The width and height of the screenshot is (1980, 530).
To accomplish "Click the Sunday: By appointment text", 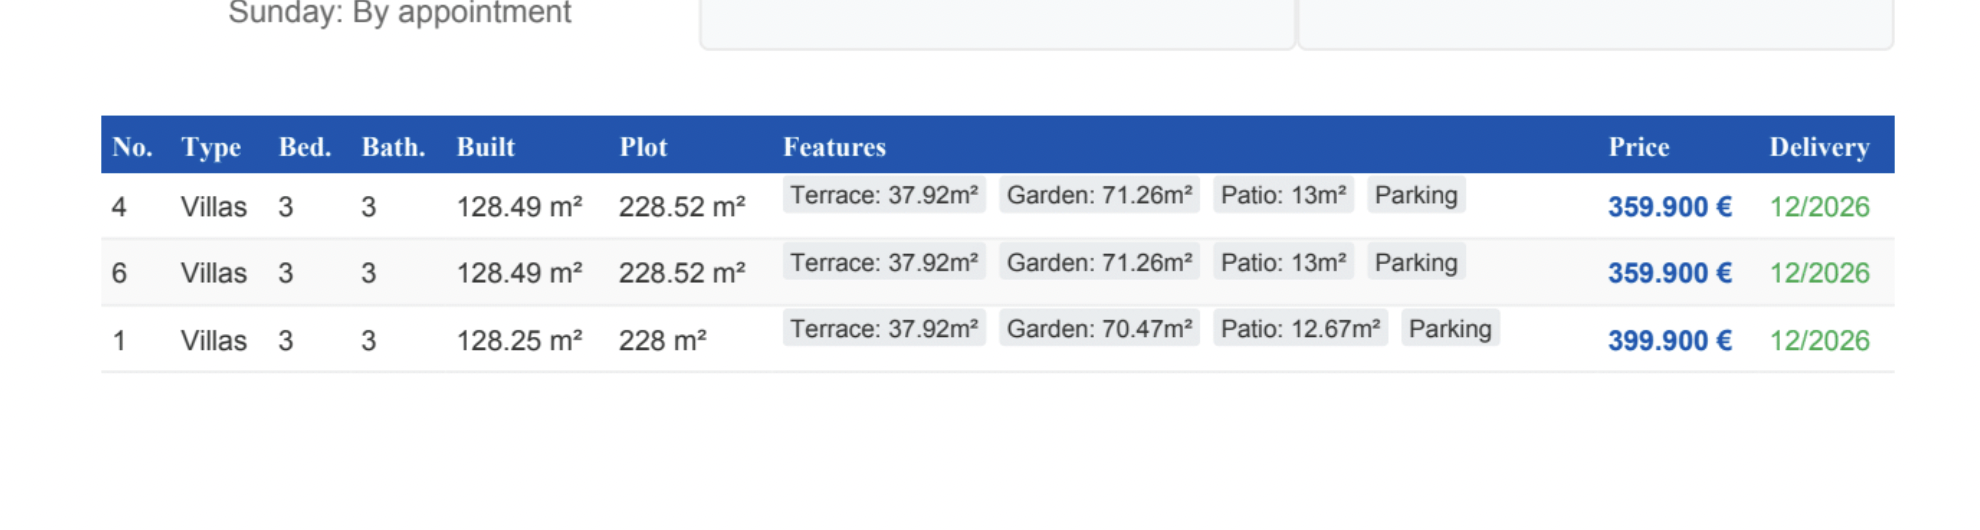I will pyautogui.click(x=399, y=13).
